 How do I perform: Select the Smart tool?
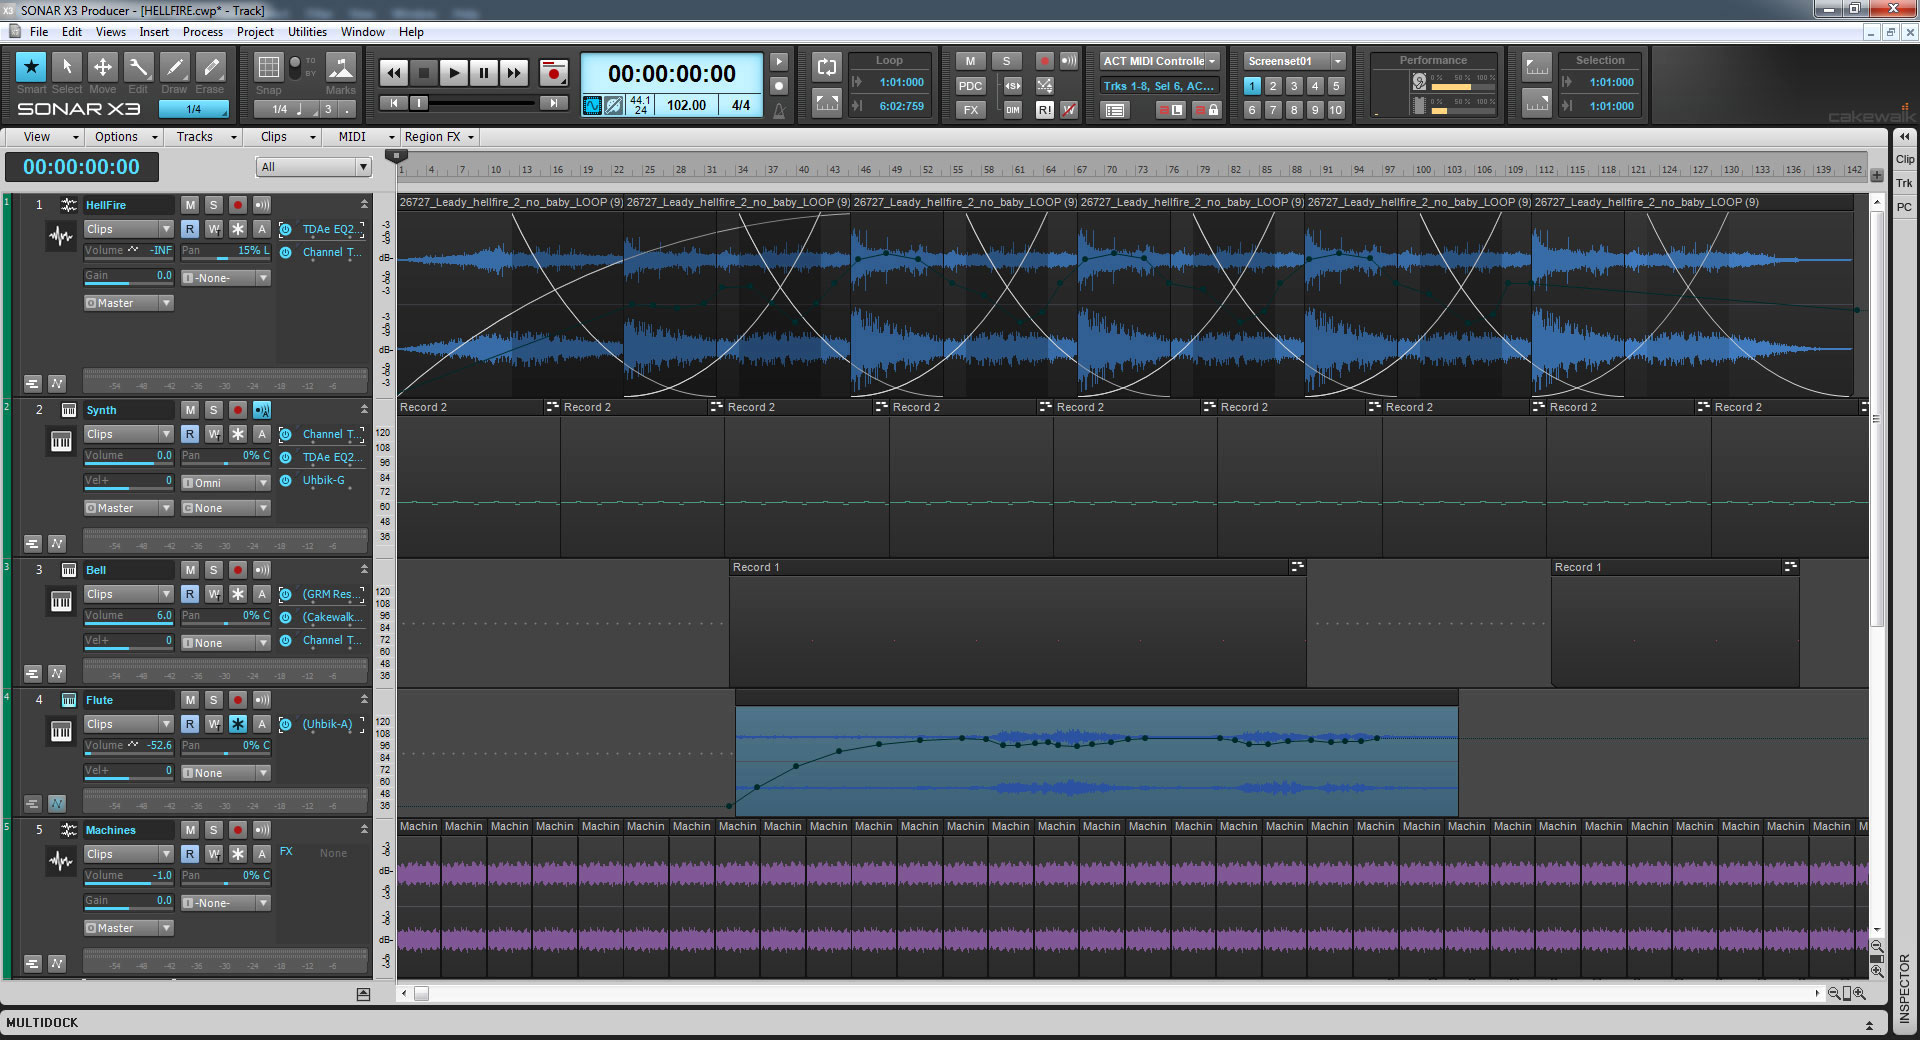31,67
